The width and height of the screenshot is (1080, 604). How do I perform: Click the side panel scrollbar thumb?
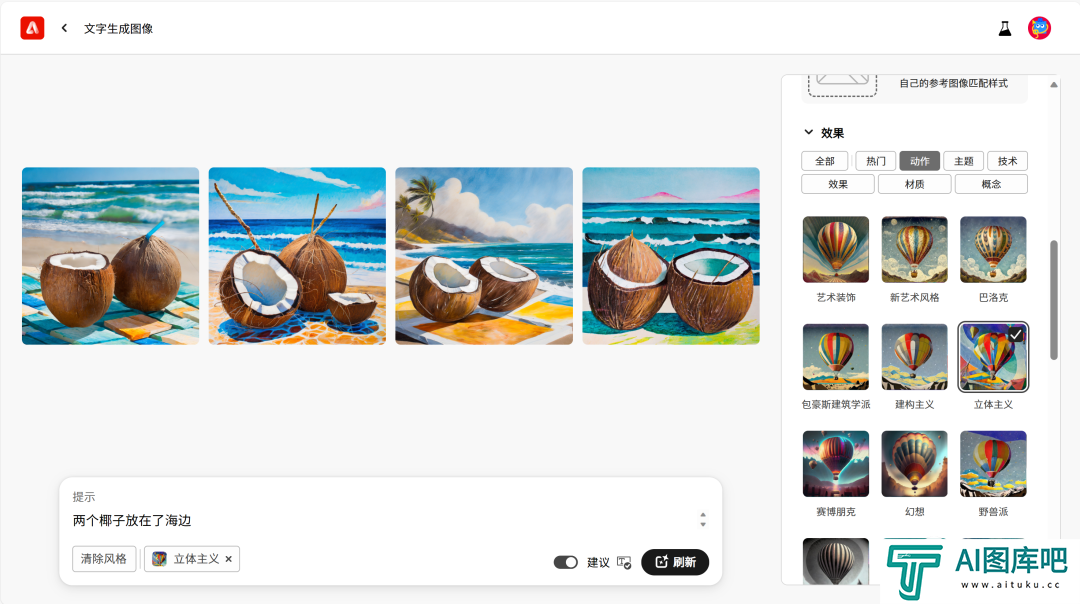click(x=1054, y=300)
